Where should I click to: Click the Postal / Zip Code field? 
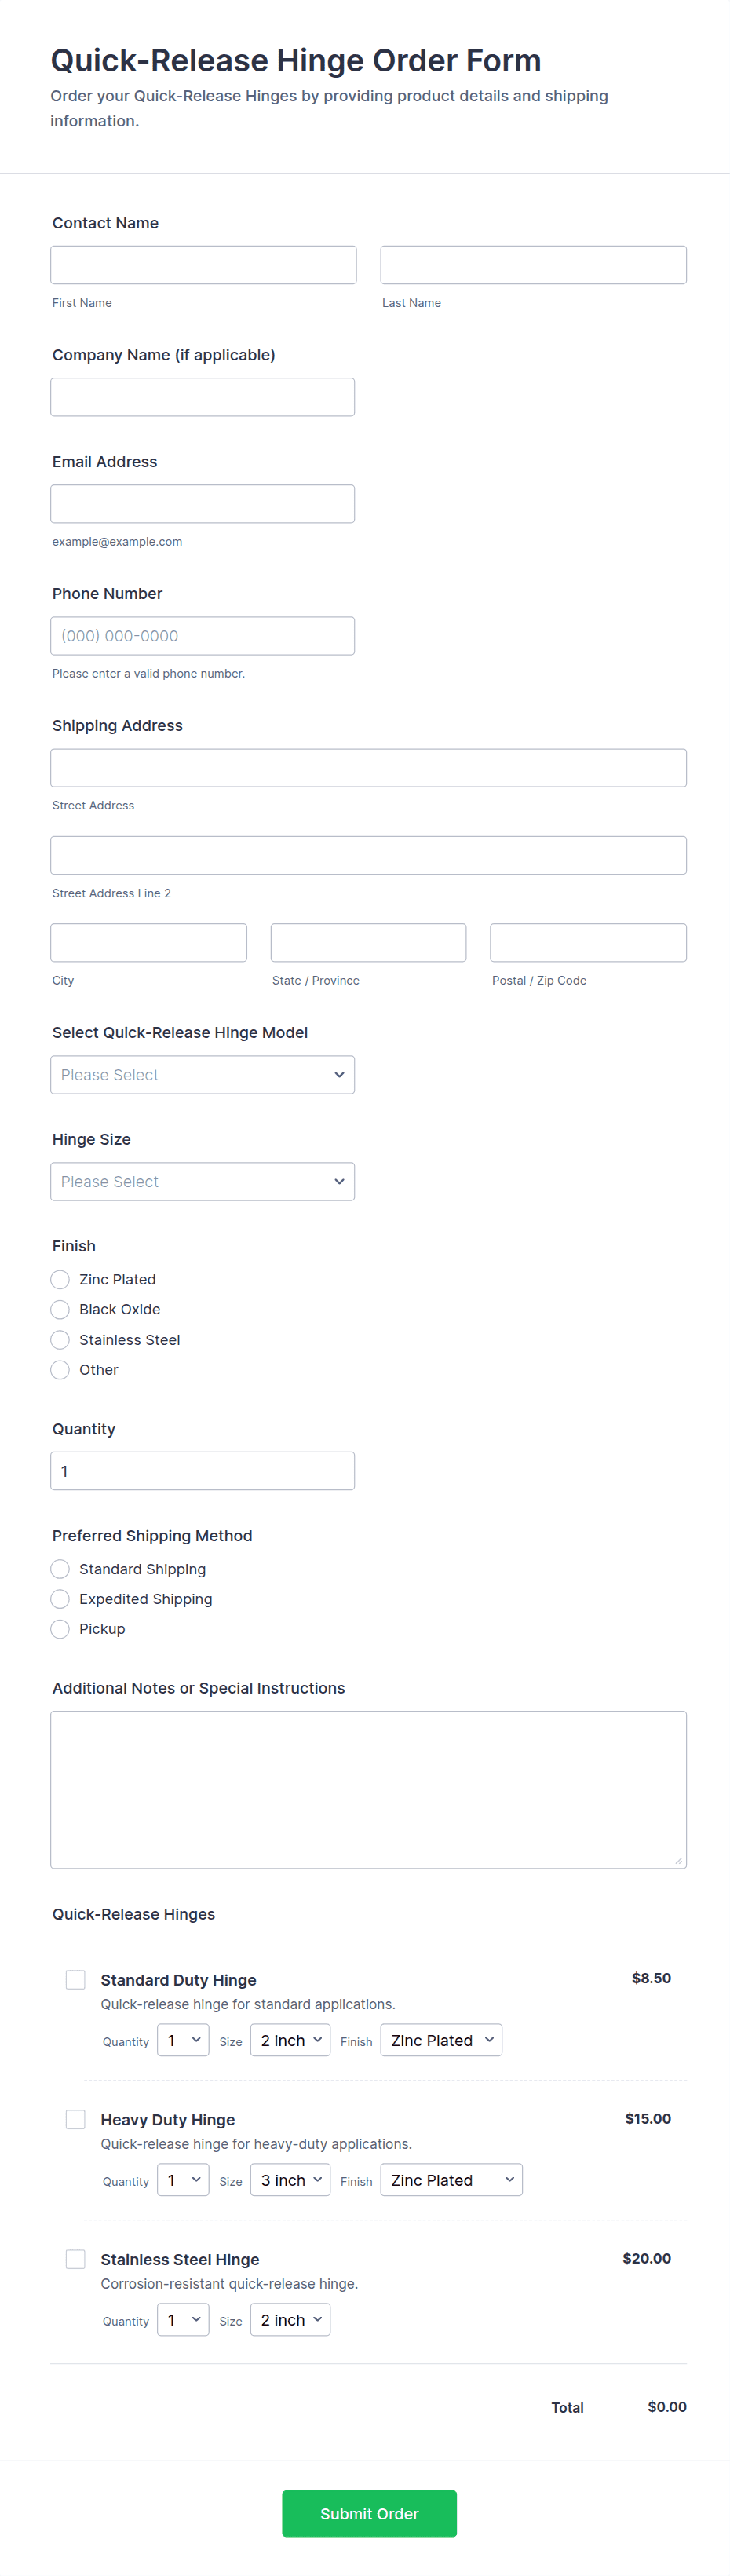pyautogui.click(x=588, y=943)
